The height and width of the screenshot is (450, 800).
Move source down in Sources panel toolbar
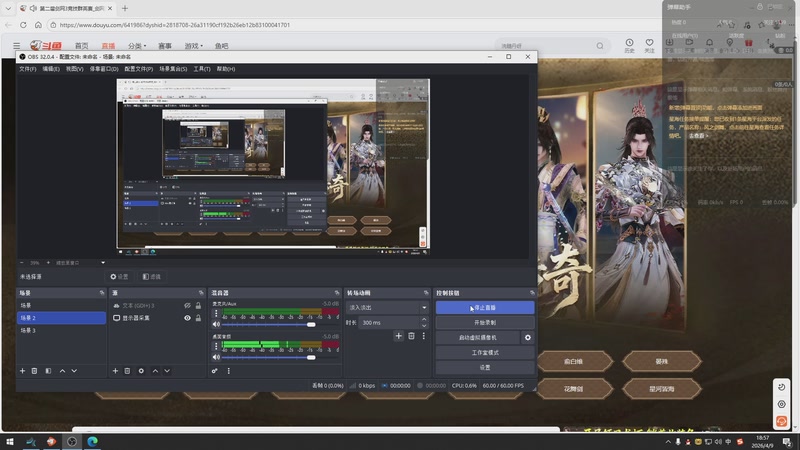pos(167,371)
